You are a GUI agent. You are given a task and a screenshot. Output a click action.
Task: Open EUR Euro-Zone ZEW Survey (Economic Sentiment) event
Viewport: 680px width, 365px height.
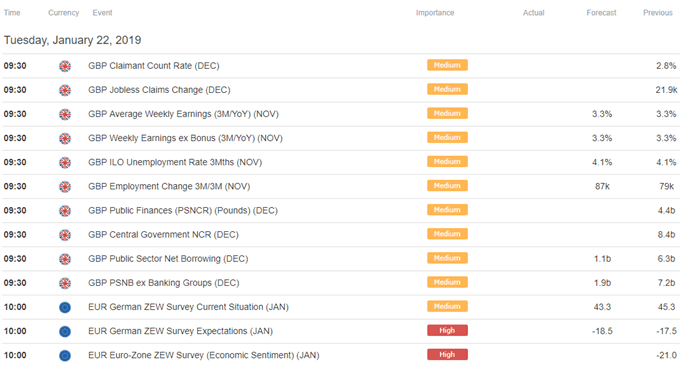click(x=204, y=355)
